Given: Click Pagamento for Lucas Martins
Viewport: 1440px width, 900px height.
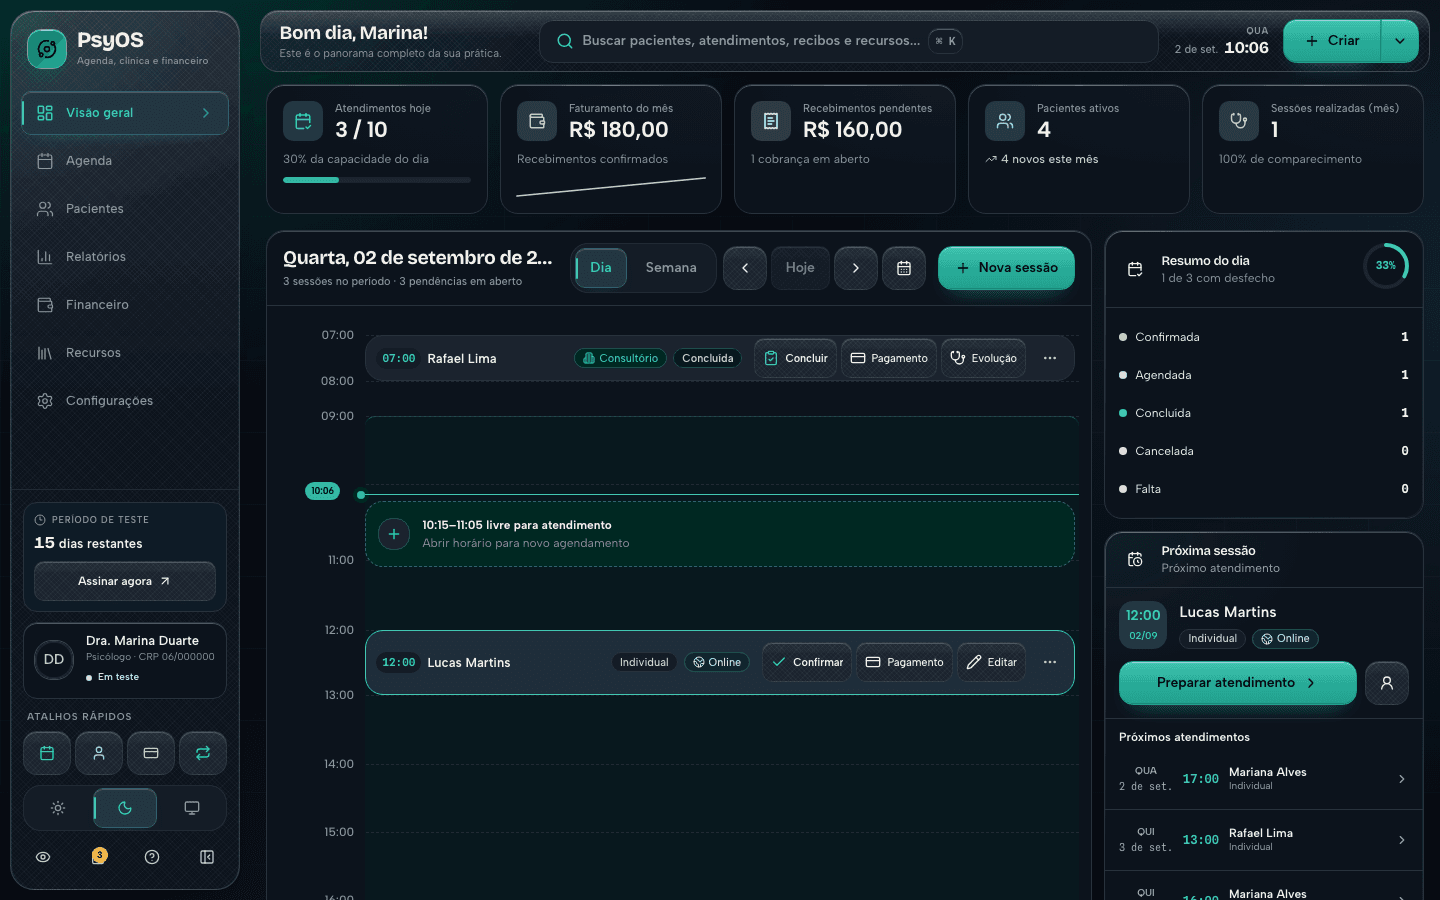Looking at the screenshot, I should [904, 662].
